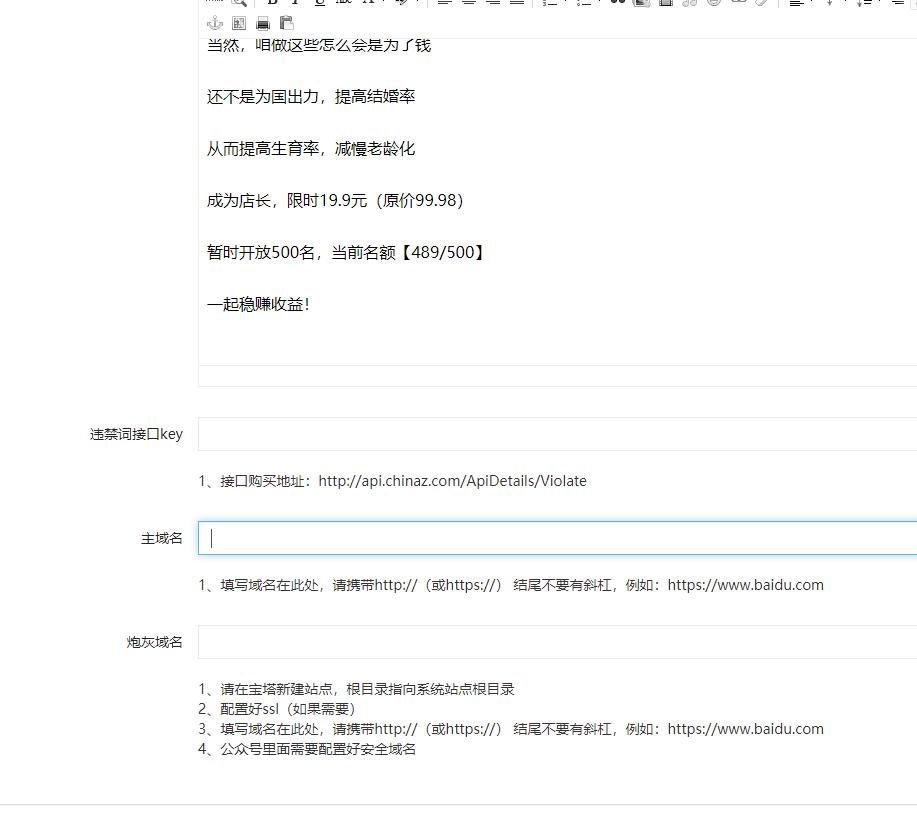Open search and replace magnifier tool
This screenshot has height=815, width=917.
238,3
